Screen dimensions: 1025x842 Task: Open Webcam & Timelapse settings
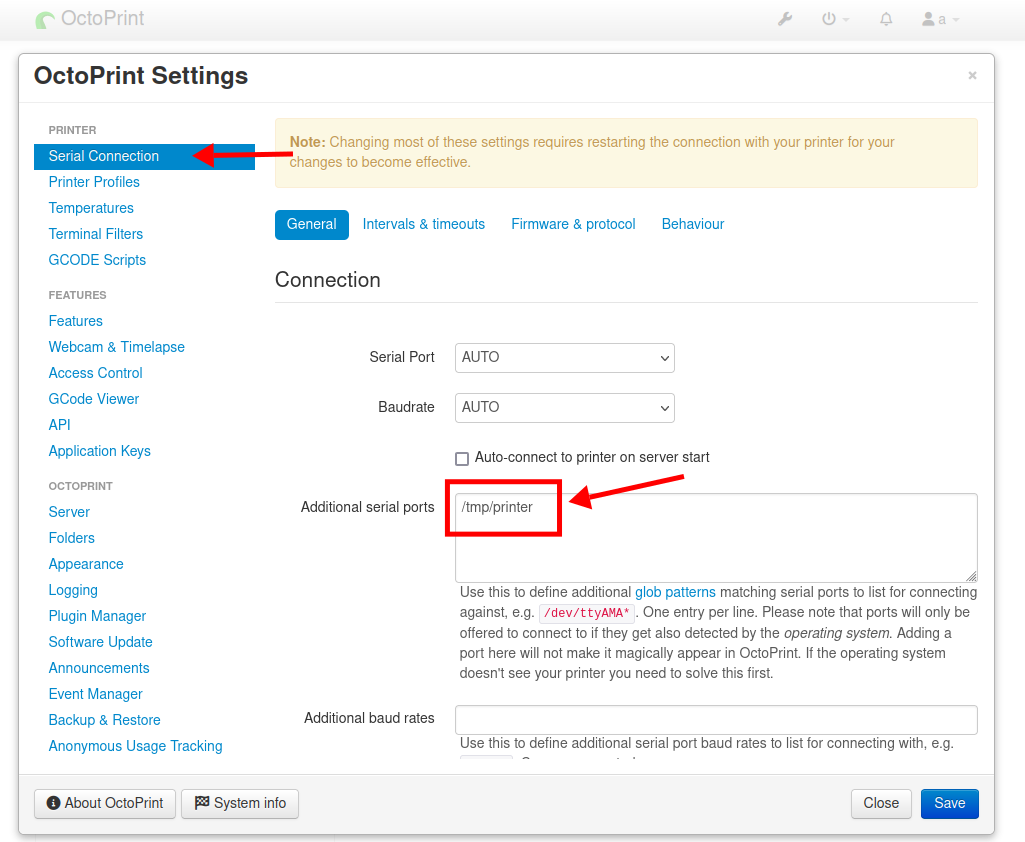point(116,347)
